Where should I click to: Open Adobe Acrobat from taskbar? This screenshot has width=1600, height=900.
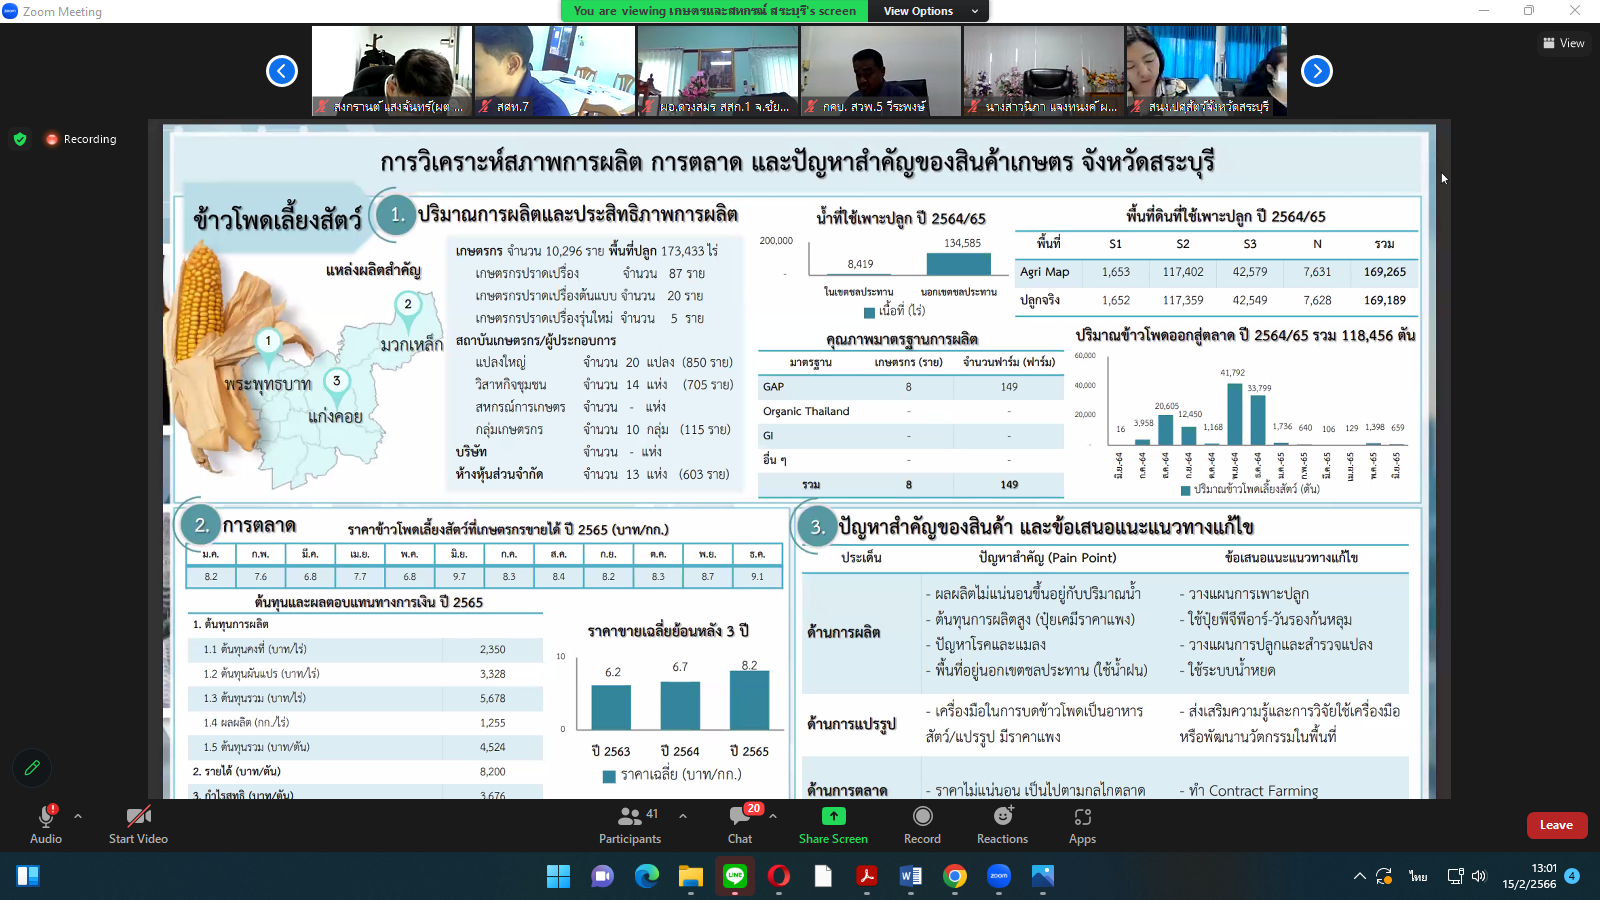pyautogui.click(x=867, y=876)
